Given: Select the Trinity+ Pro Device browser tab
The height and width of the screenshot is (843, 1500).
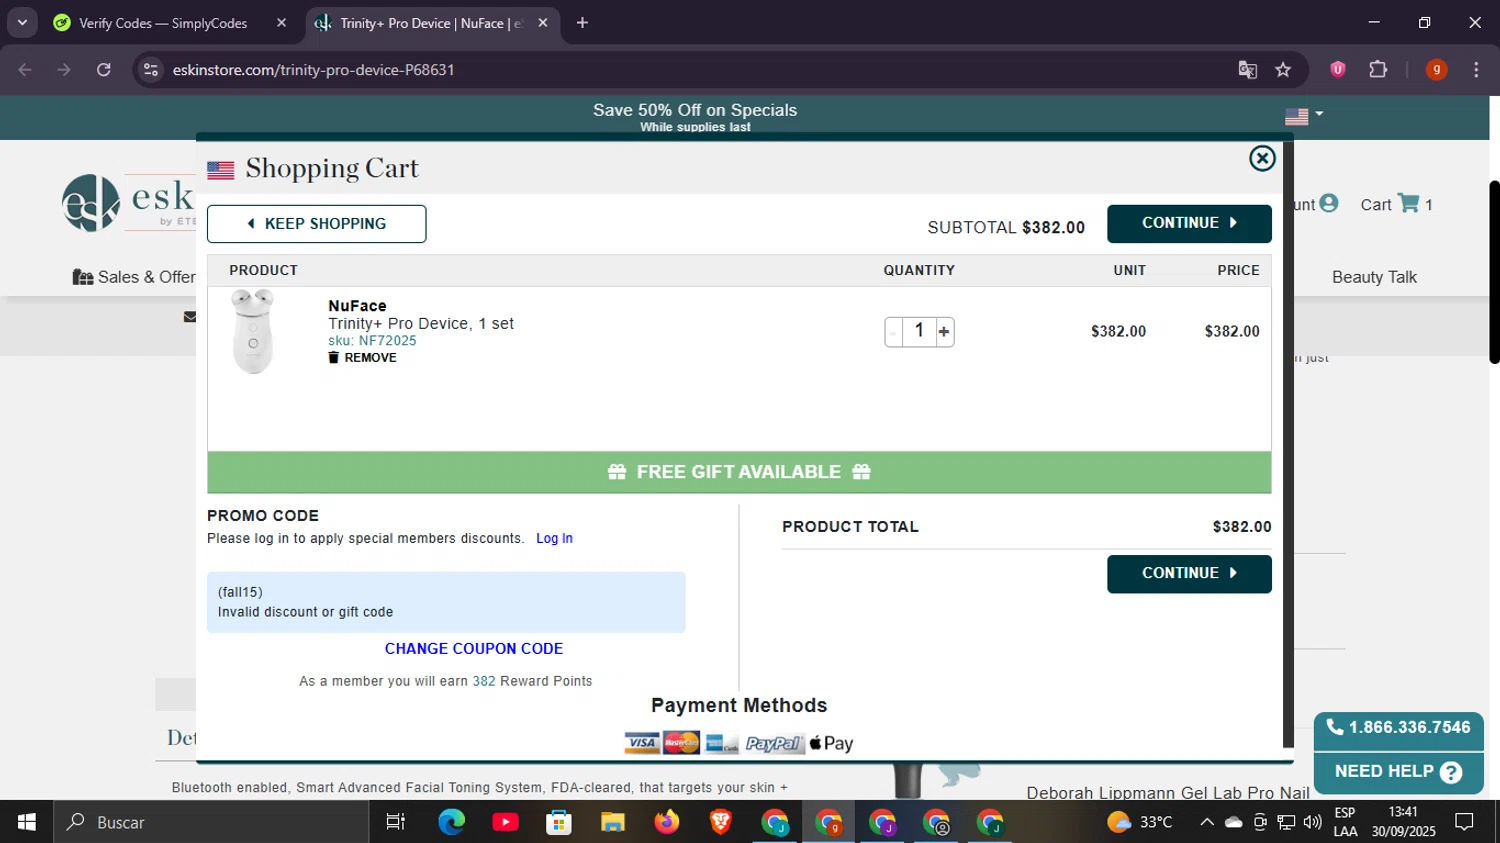Looking at the screenshot, I should pos(431,23).
